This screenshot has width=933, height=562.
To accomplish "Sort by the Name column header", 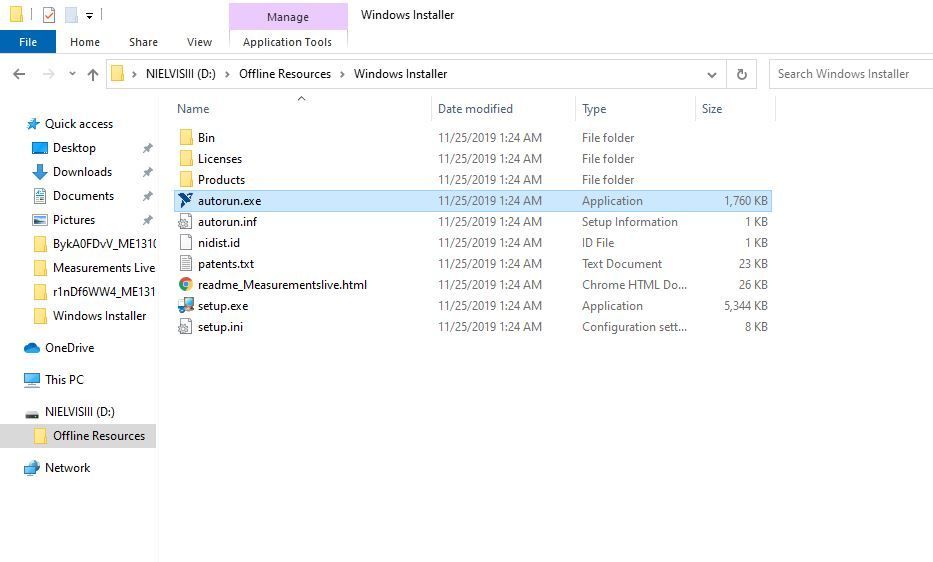I will [x=193, y=109].
